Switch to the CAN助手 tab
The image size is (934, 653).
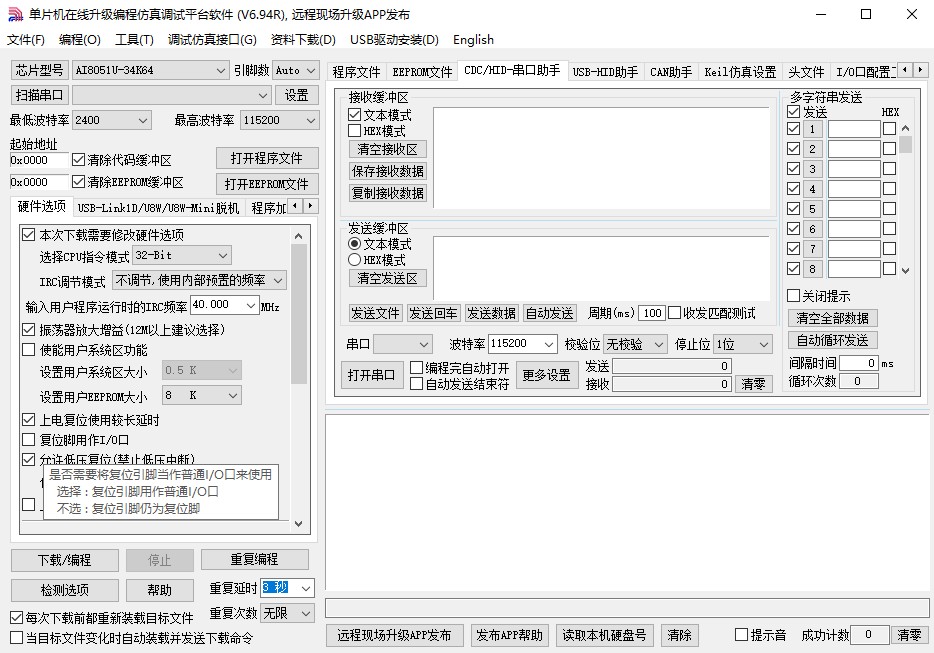[671, 72]
